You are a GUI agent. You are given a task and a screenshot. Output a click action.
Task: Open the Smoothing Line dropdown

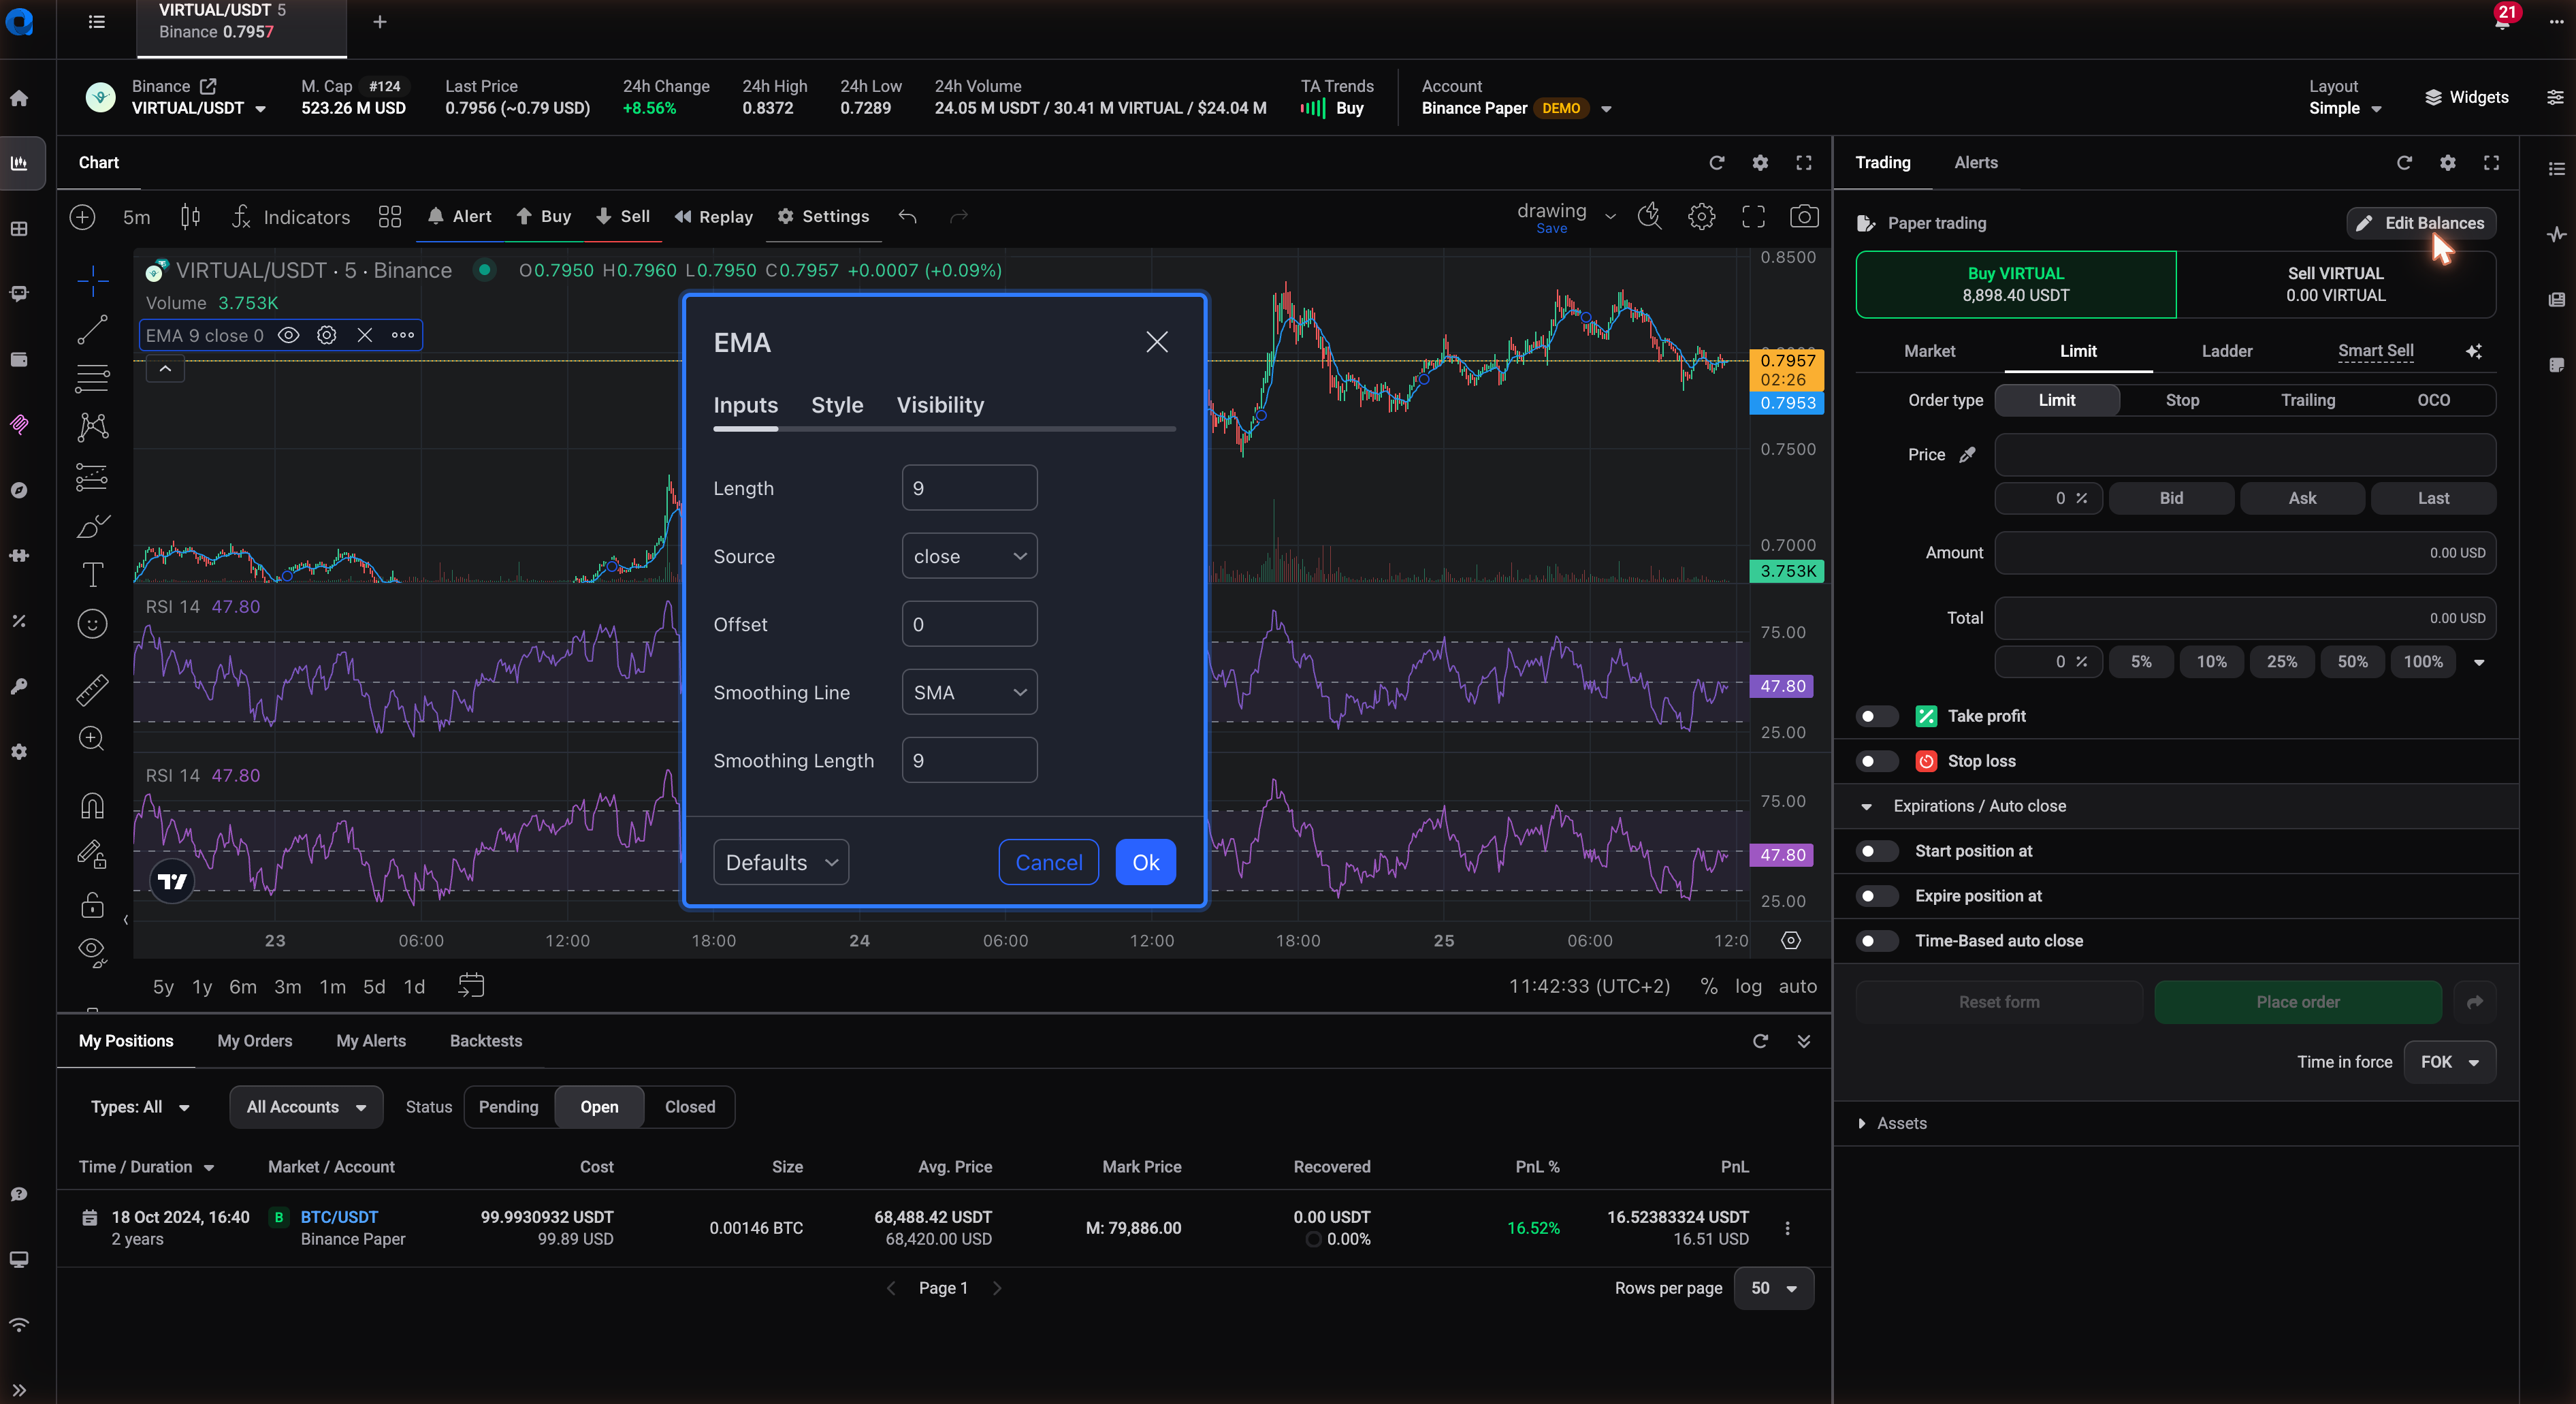pyautogui.click(x=969, y=692)
